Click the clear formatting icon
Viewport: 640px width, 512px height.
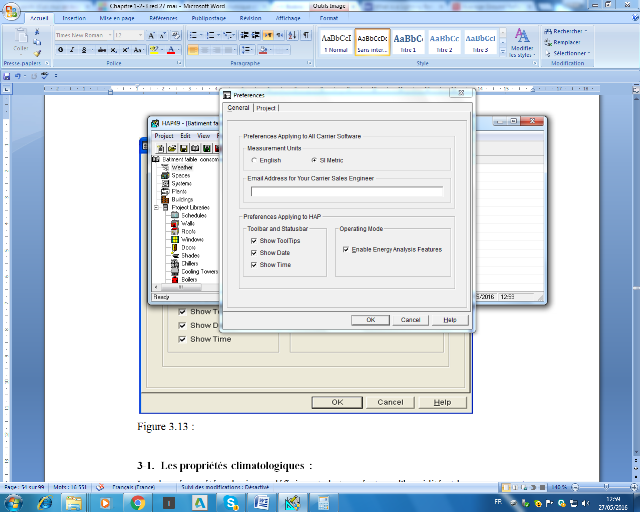[176, 35]
